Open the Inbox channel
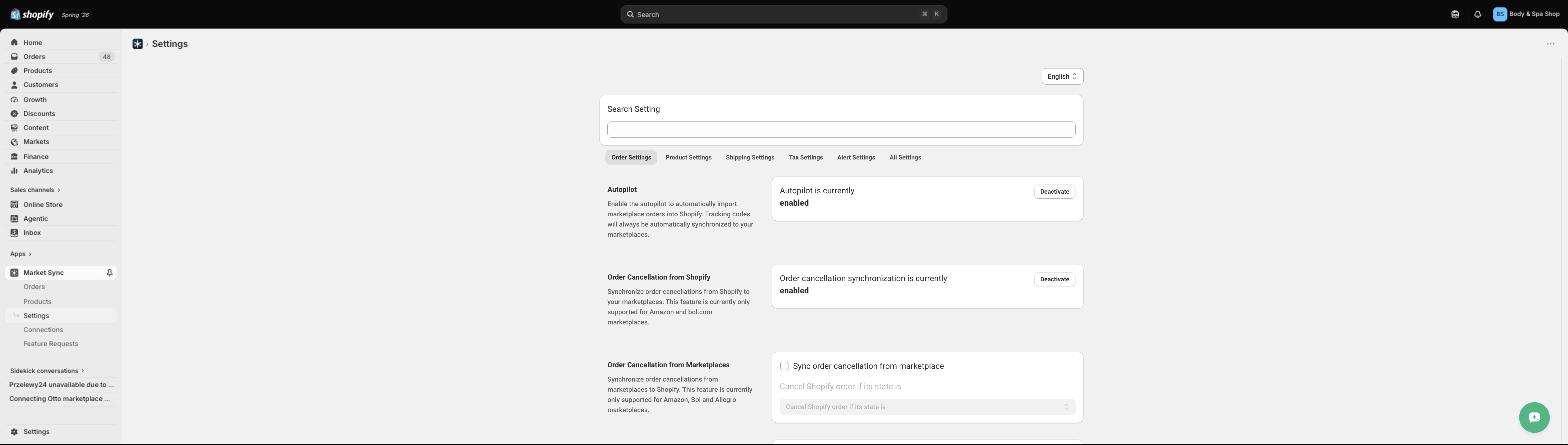The width and height of the screenshot is (1568, 445). click(x=32, y=232)
